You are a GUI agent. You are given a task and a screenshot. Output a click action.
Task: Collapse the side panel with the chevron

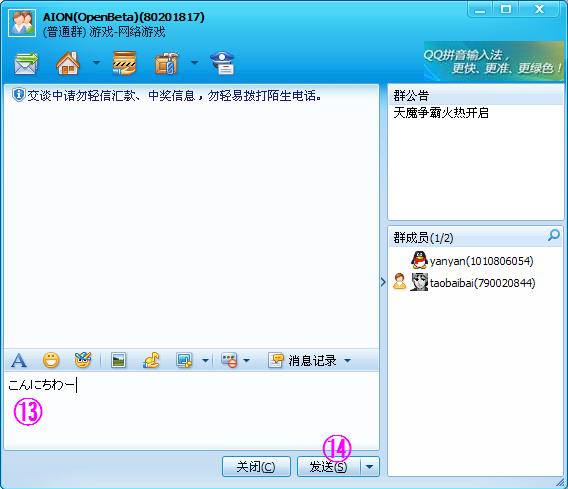point(383,282)
